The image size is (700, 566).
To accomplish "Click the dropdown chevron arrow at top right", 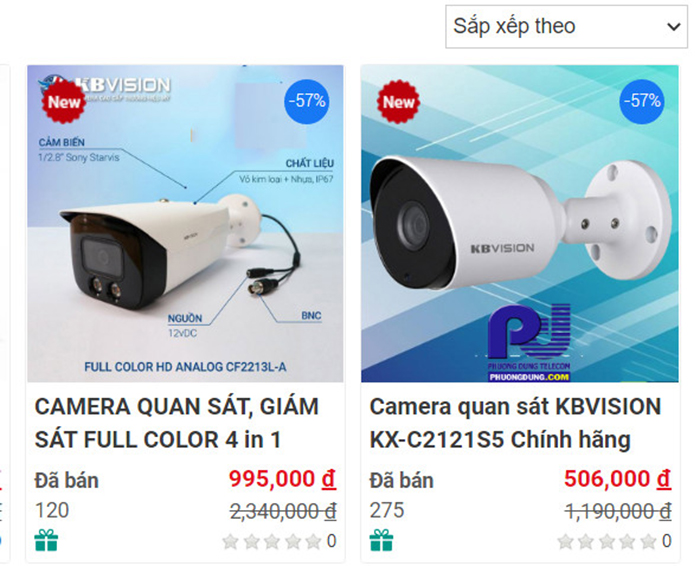I will (674, 27).
